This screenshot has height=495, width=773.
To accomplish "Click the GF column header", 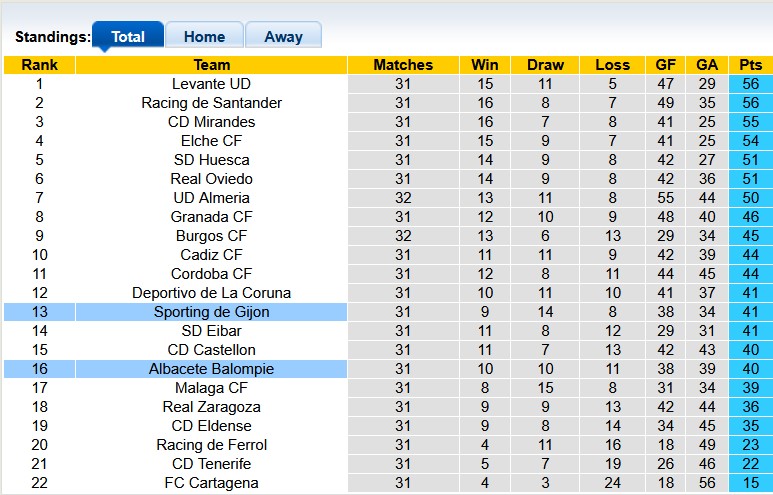I will pos(665,65).
